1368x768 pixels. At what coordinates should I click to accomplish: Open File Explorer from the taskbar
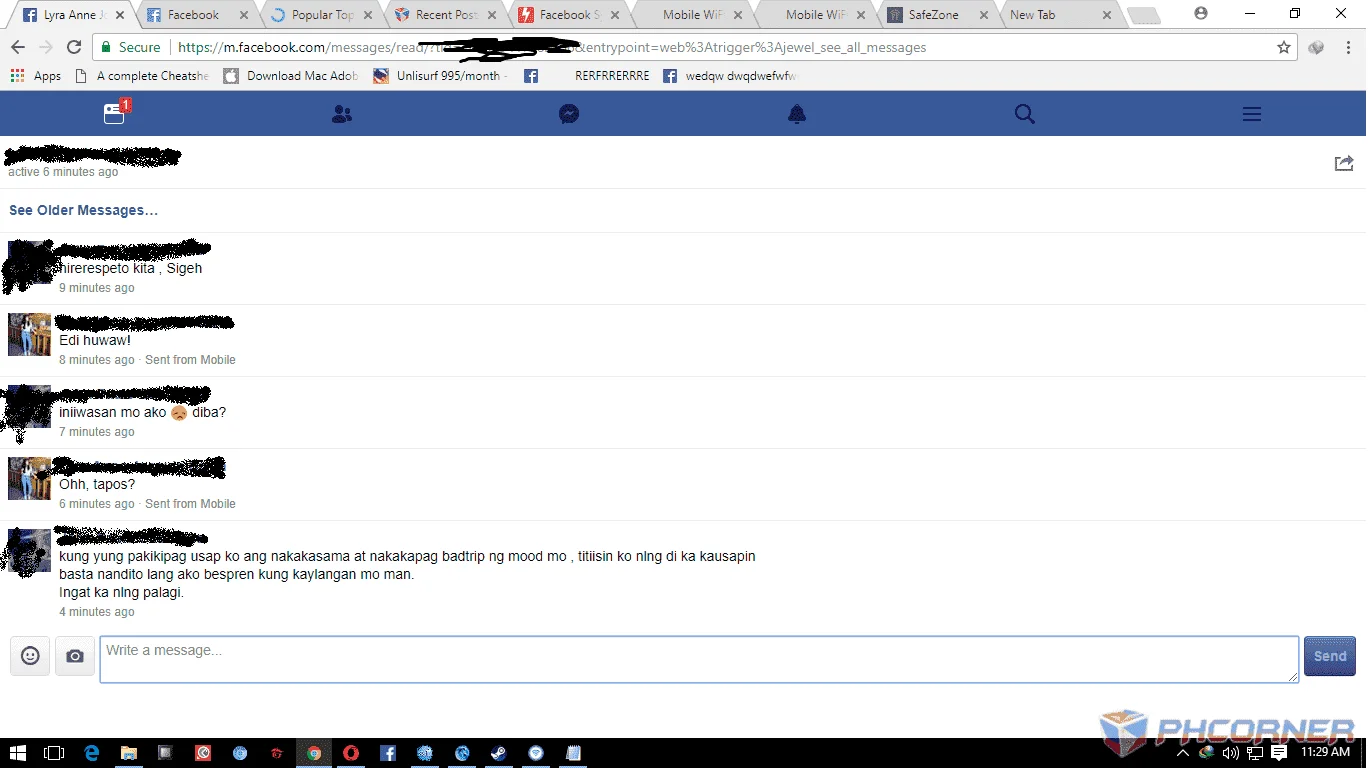[x=129, y=753]
